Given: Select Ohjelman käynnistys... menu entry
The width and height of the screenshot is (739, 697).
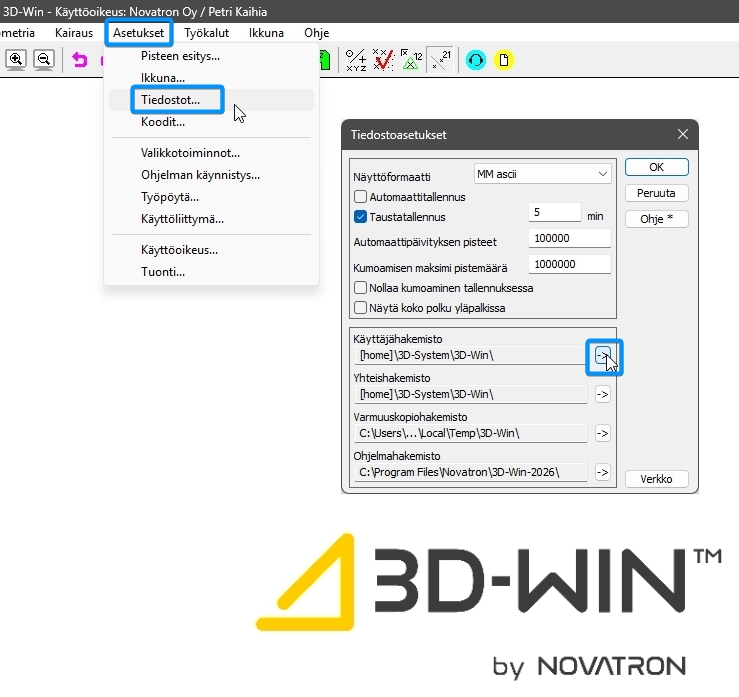Looking at the screenshot, I should (211, 175).
